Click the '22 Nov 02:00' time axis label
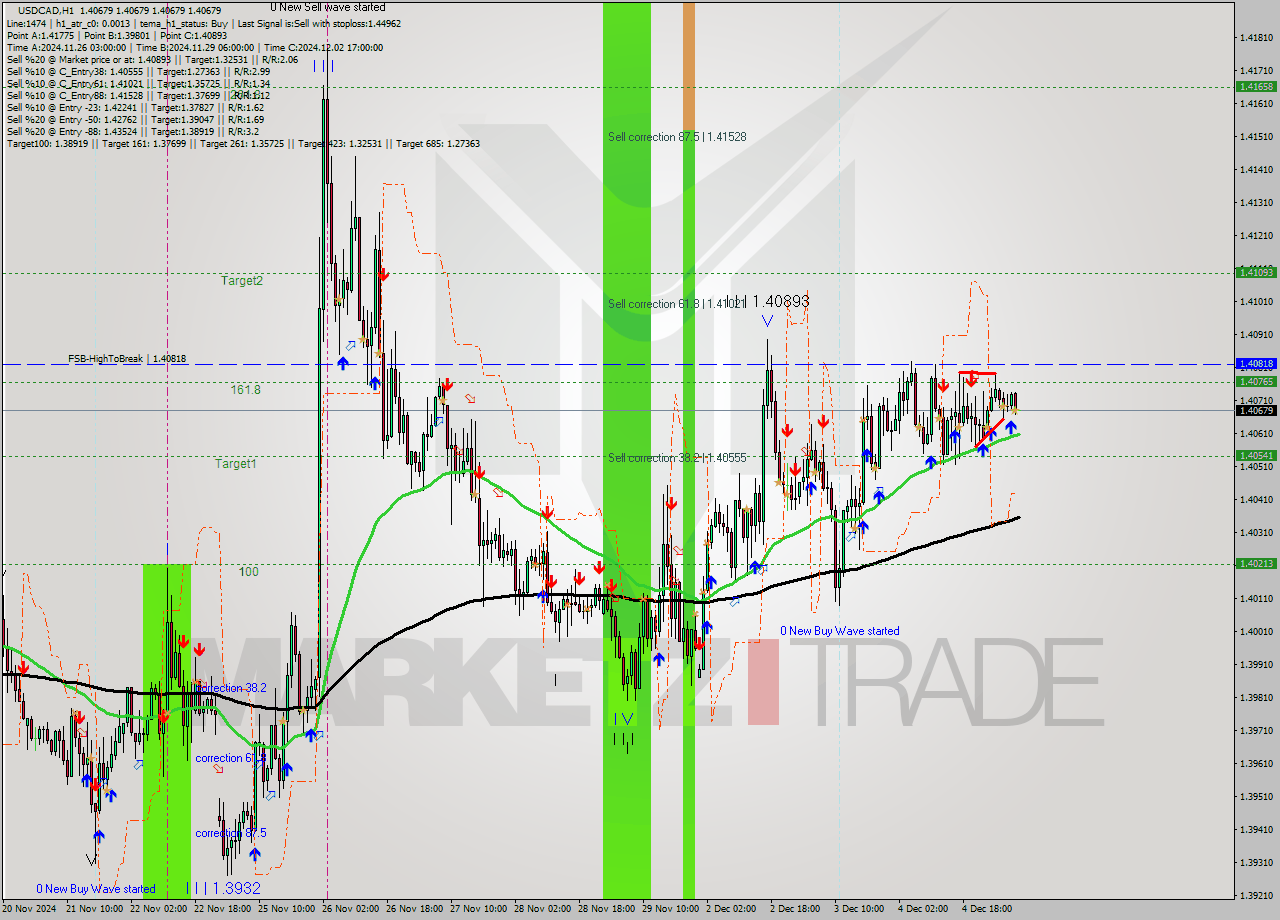The image size is (1280, 920). click(x=159, y=909)
